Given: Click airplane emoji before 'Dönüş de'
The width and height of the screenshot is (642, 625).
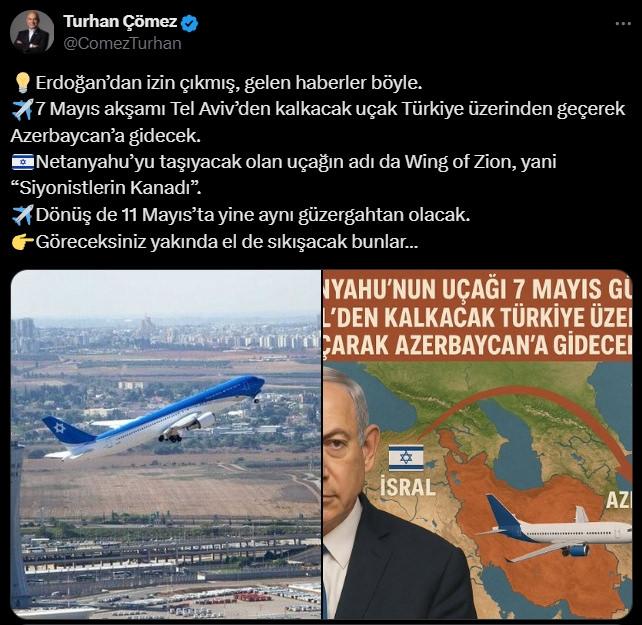Looking at the screenshot, I should (22, 215).
